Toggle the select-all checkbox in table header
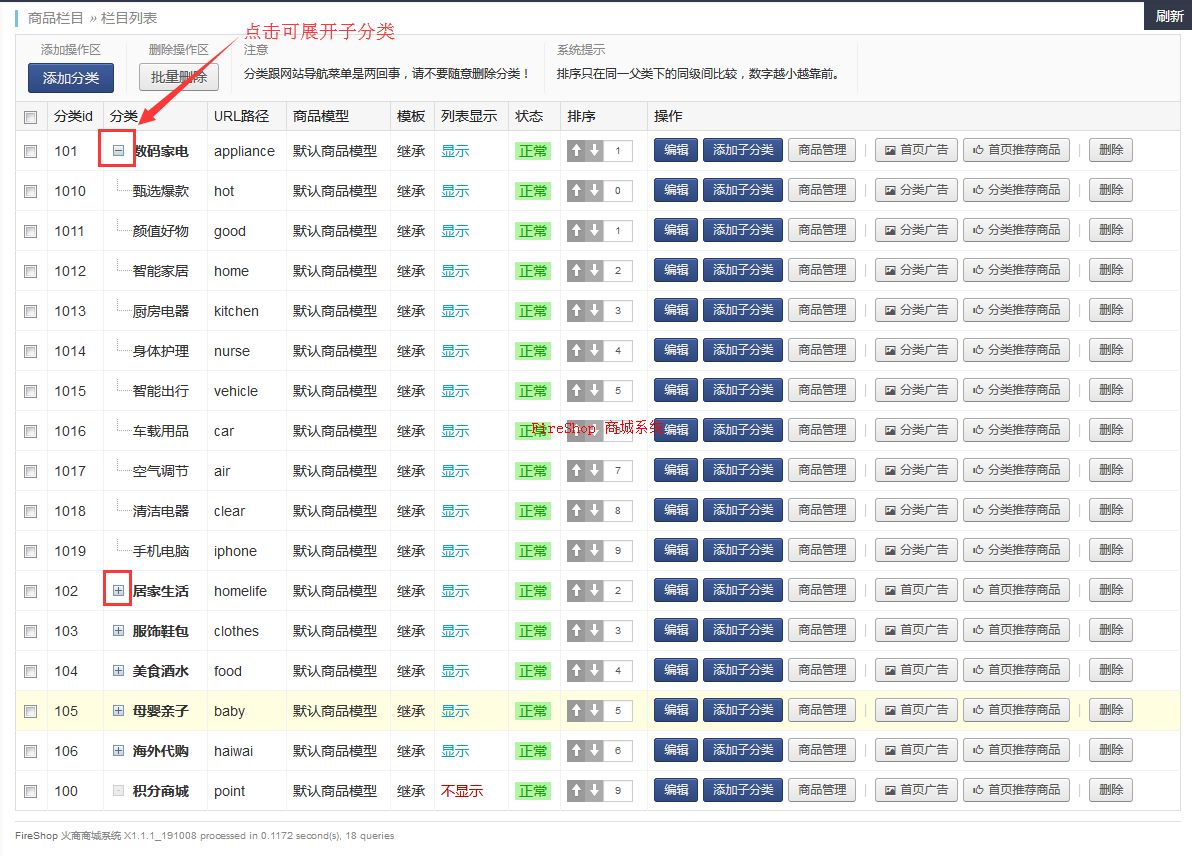The width and height of the screenshot is (1192, 856). tap(30, 117)
